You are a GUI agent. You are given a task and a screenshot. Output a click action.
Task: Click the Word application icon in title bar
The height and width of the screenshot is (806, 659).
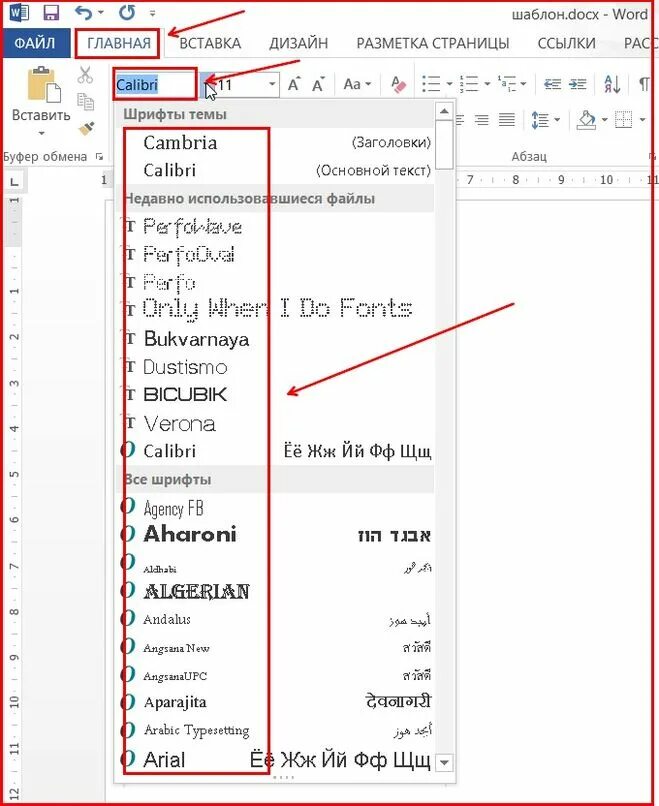tap(19, 12)
